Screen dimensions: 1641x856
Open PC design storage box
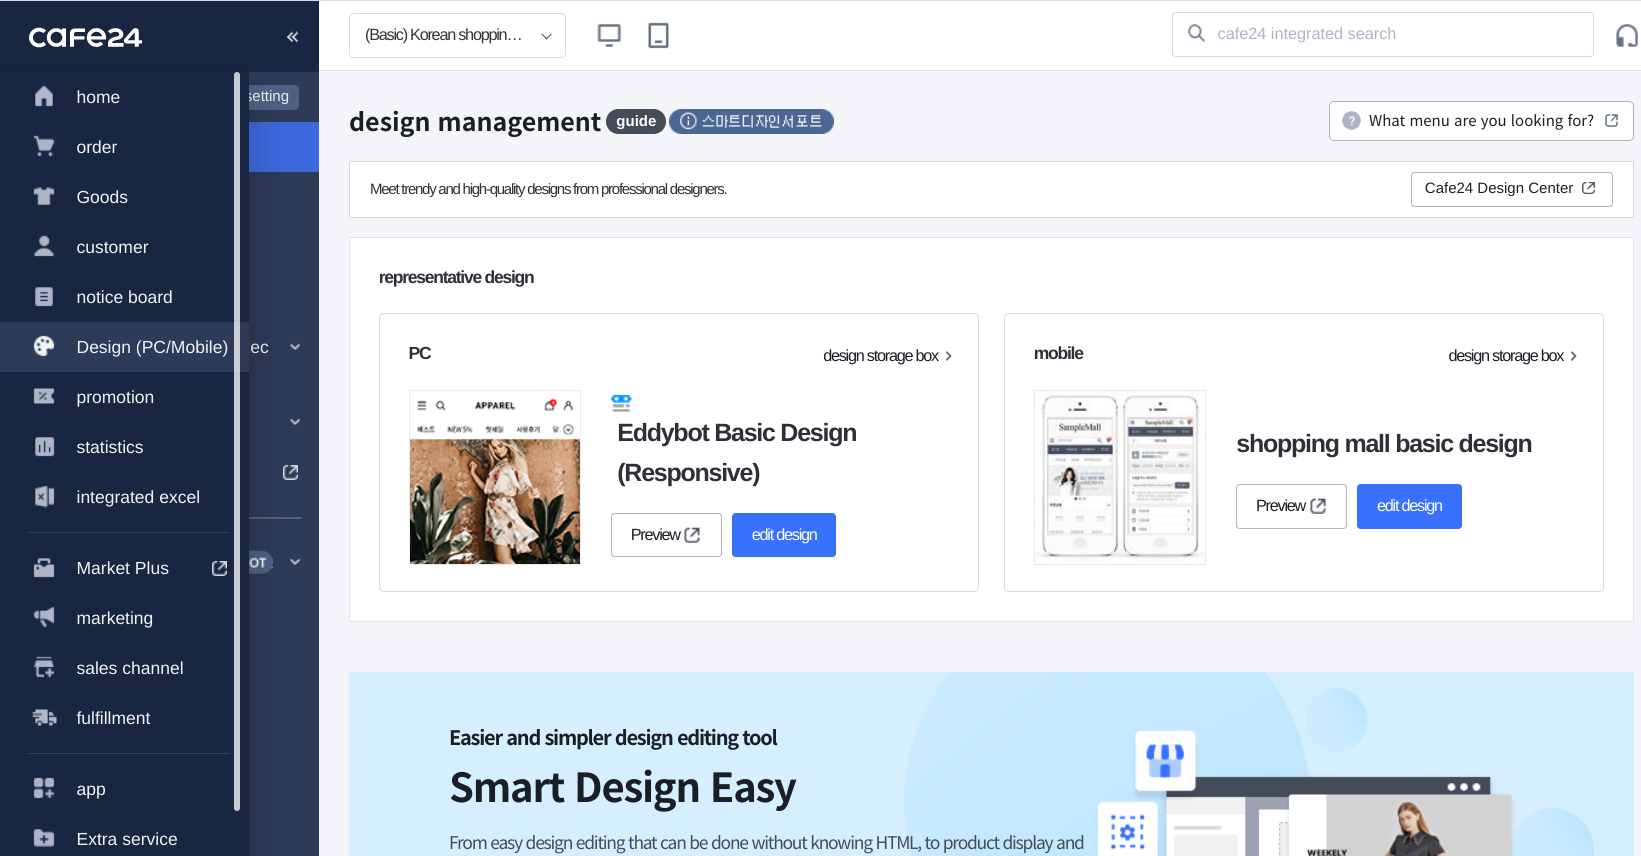coord(888,356)
